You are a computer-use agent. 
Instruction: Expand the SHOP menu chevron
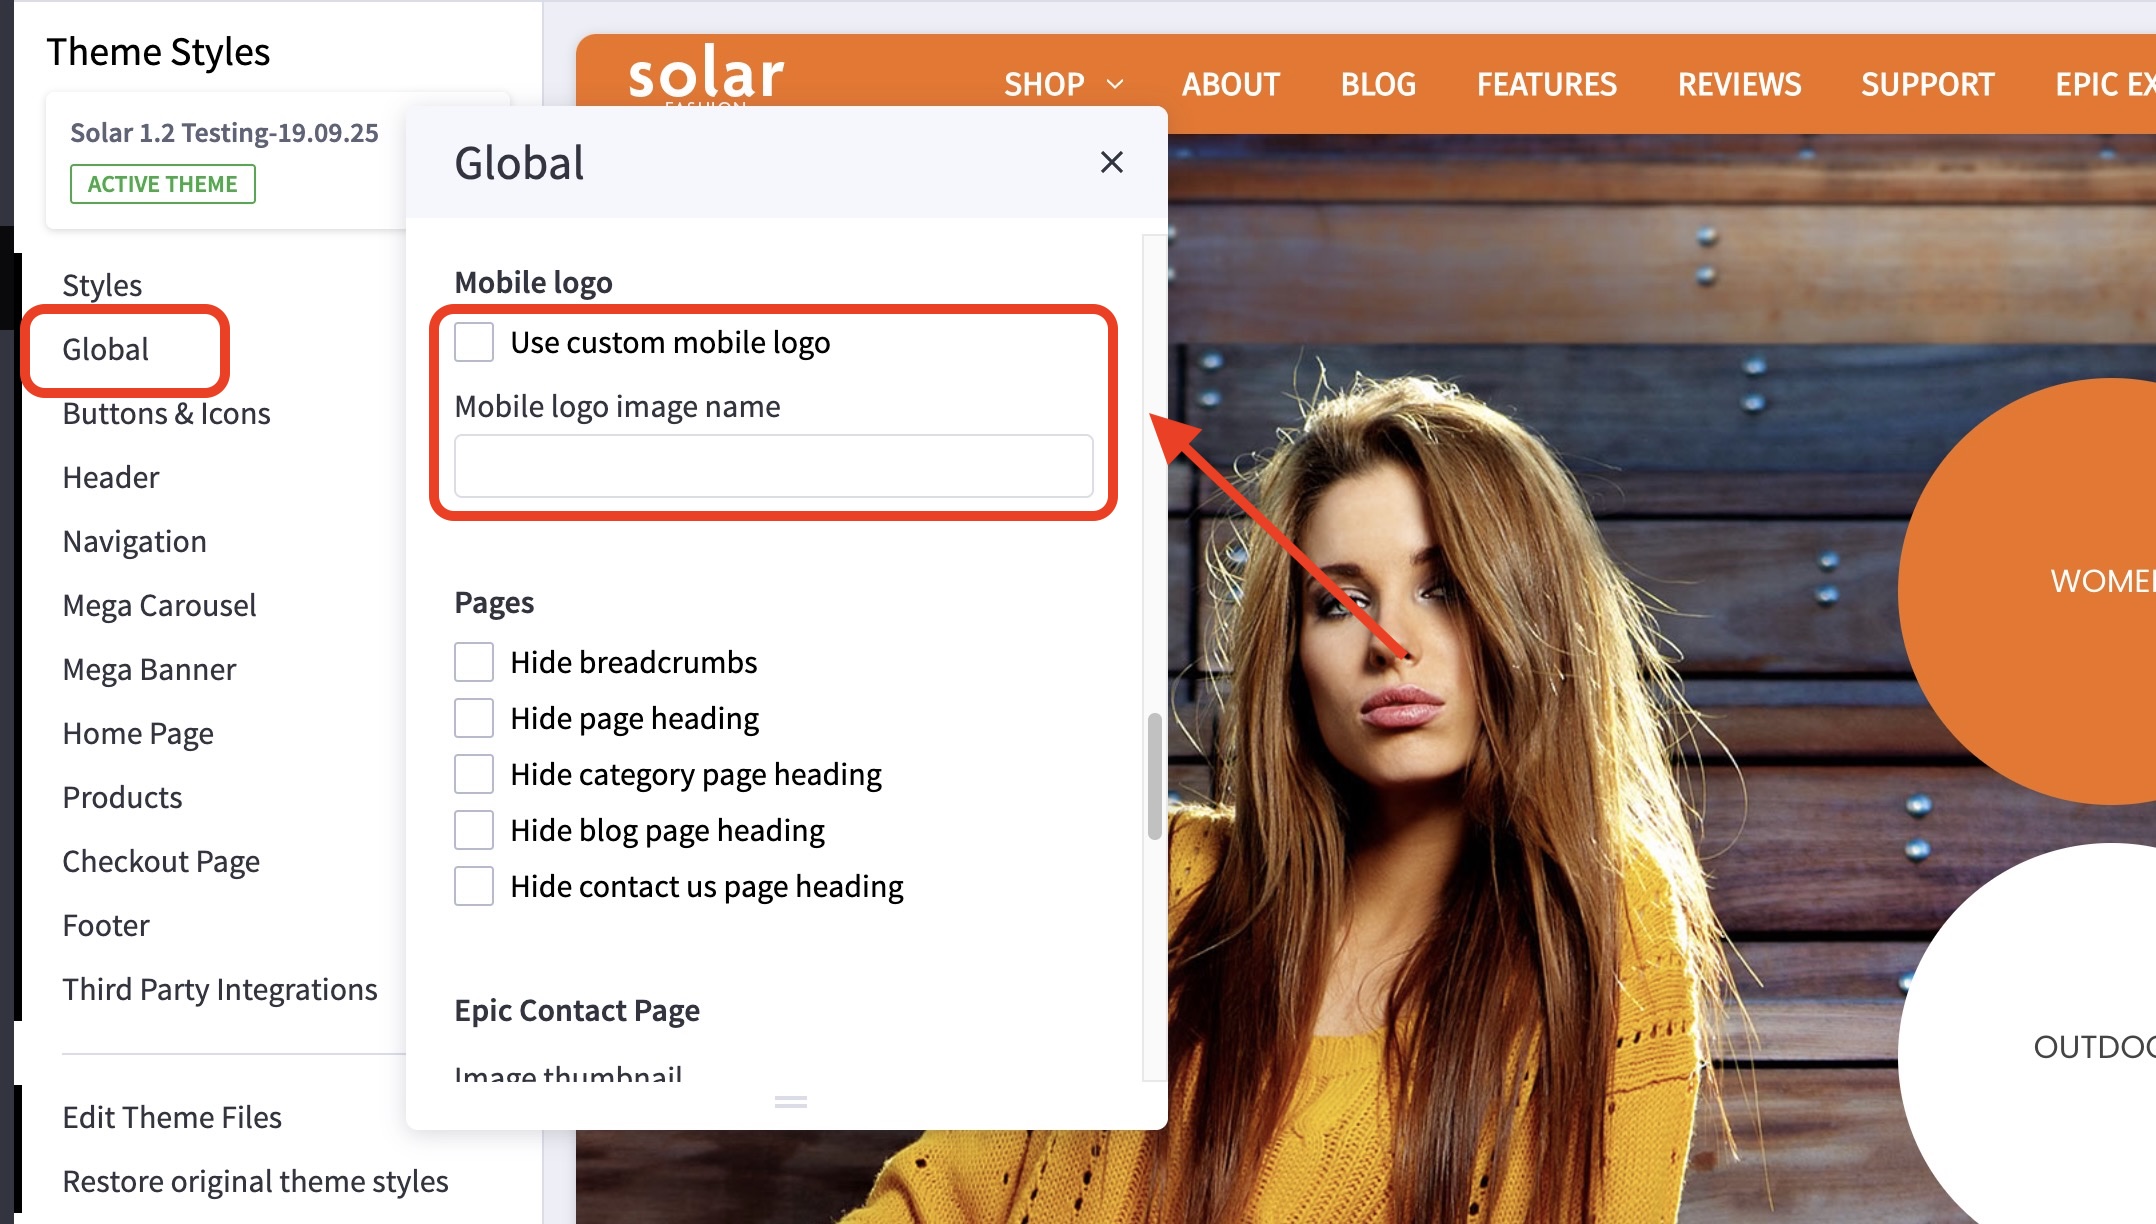click(x=1115, y=84)
